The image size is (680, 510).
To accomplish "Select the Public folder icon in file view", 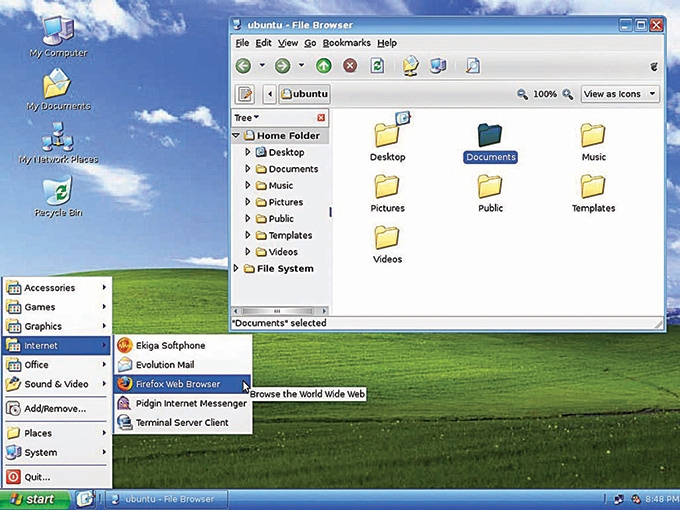I will [x=490, y=194].
